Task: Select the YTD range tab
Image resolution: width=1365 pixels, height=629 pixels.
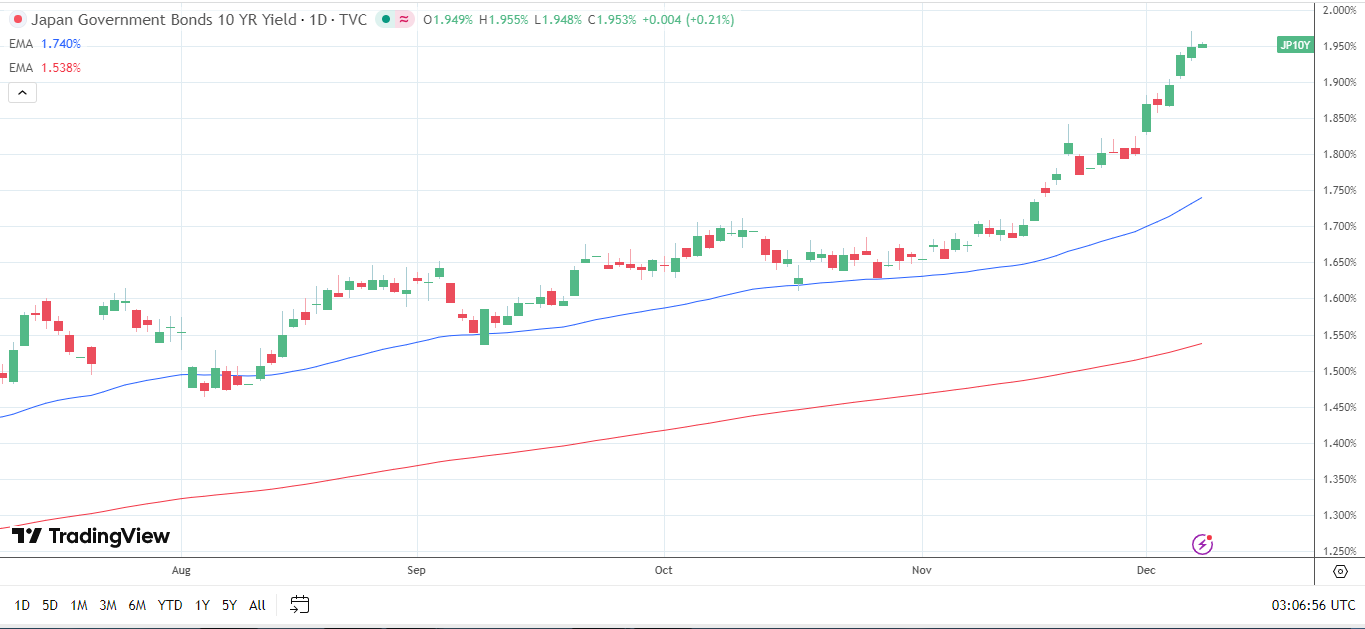Action: [170, 605]
